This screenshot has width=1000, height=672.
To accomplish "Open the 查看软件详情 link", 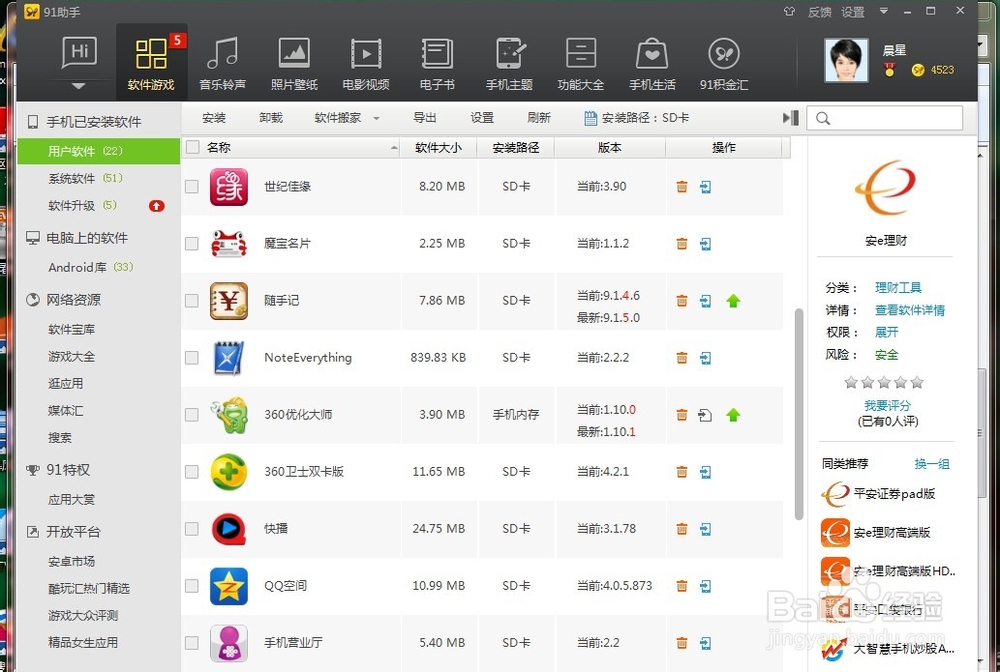I will [910, 310].
